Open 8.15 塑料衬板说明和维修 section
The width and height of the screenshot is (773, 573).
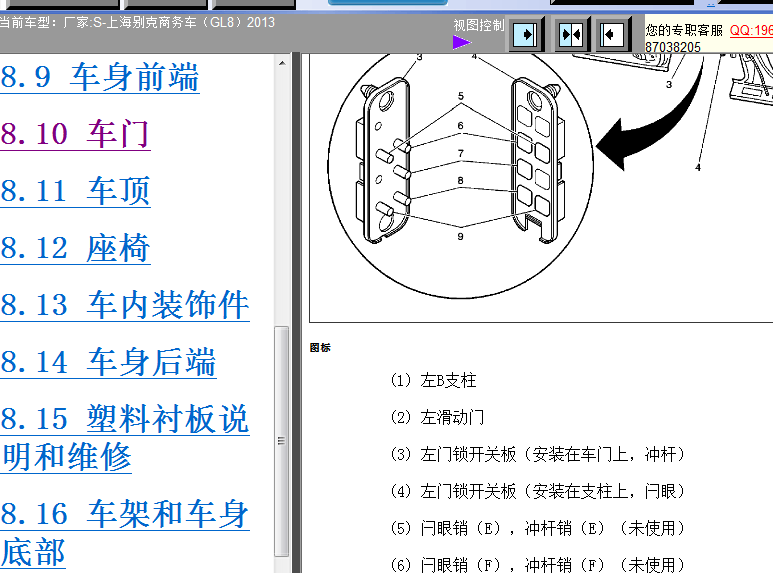(125, 437)
